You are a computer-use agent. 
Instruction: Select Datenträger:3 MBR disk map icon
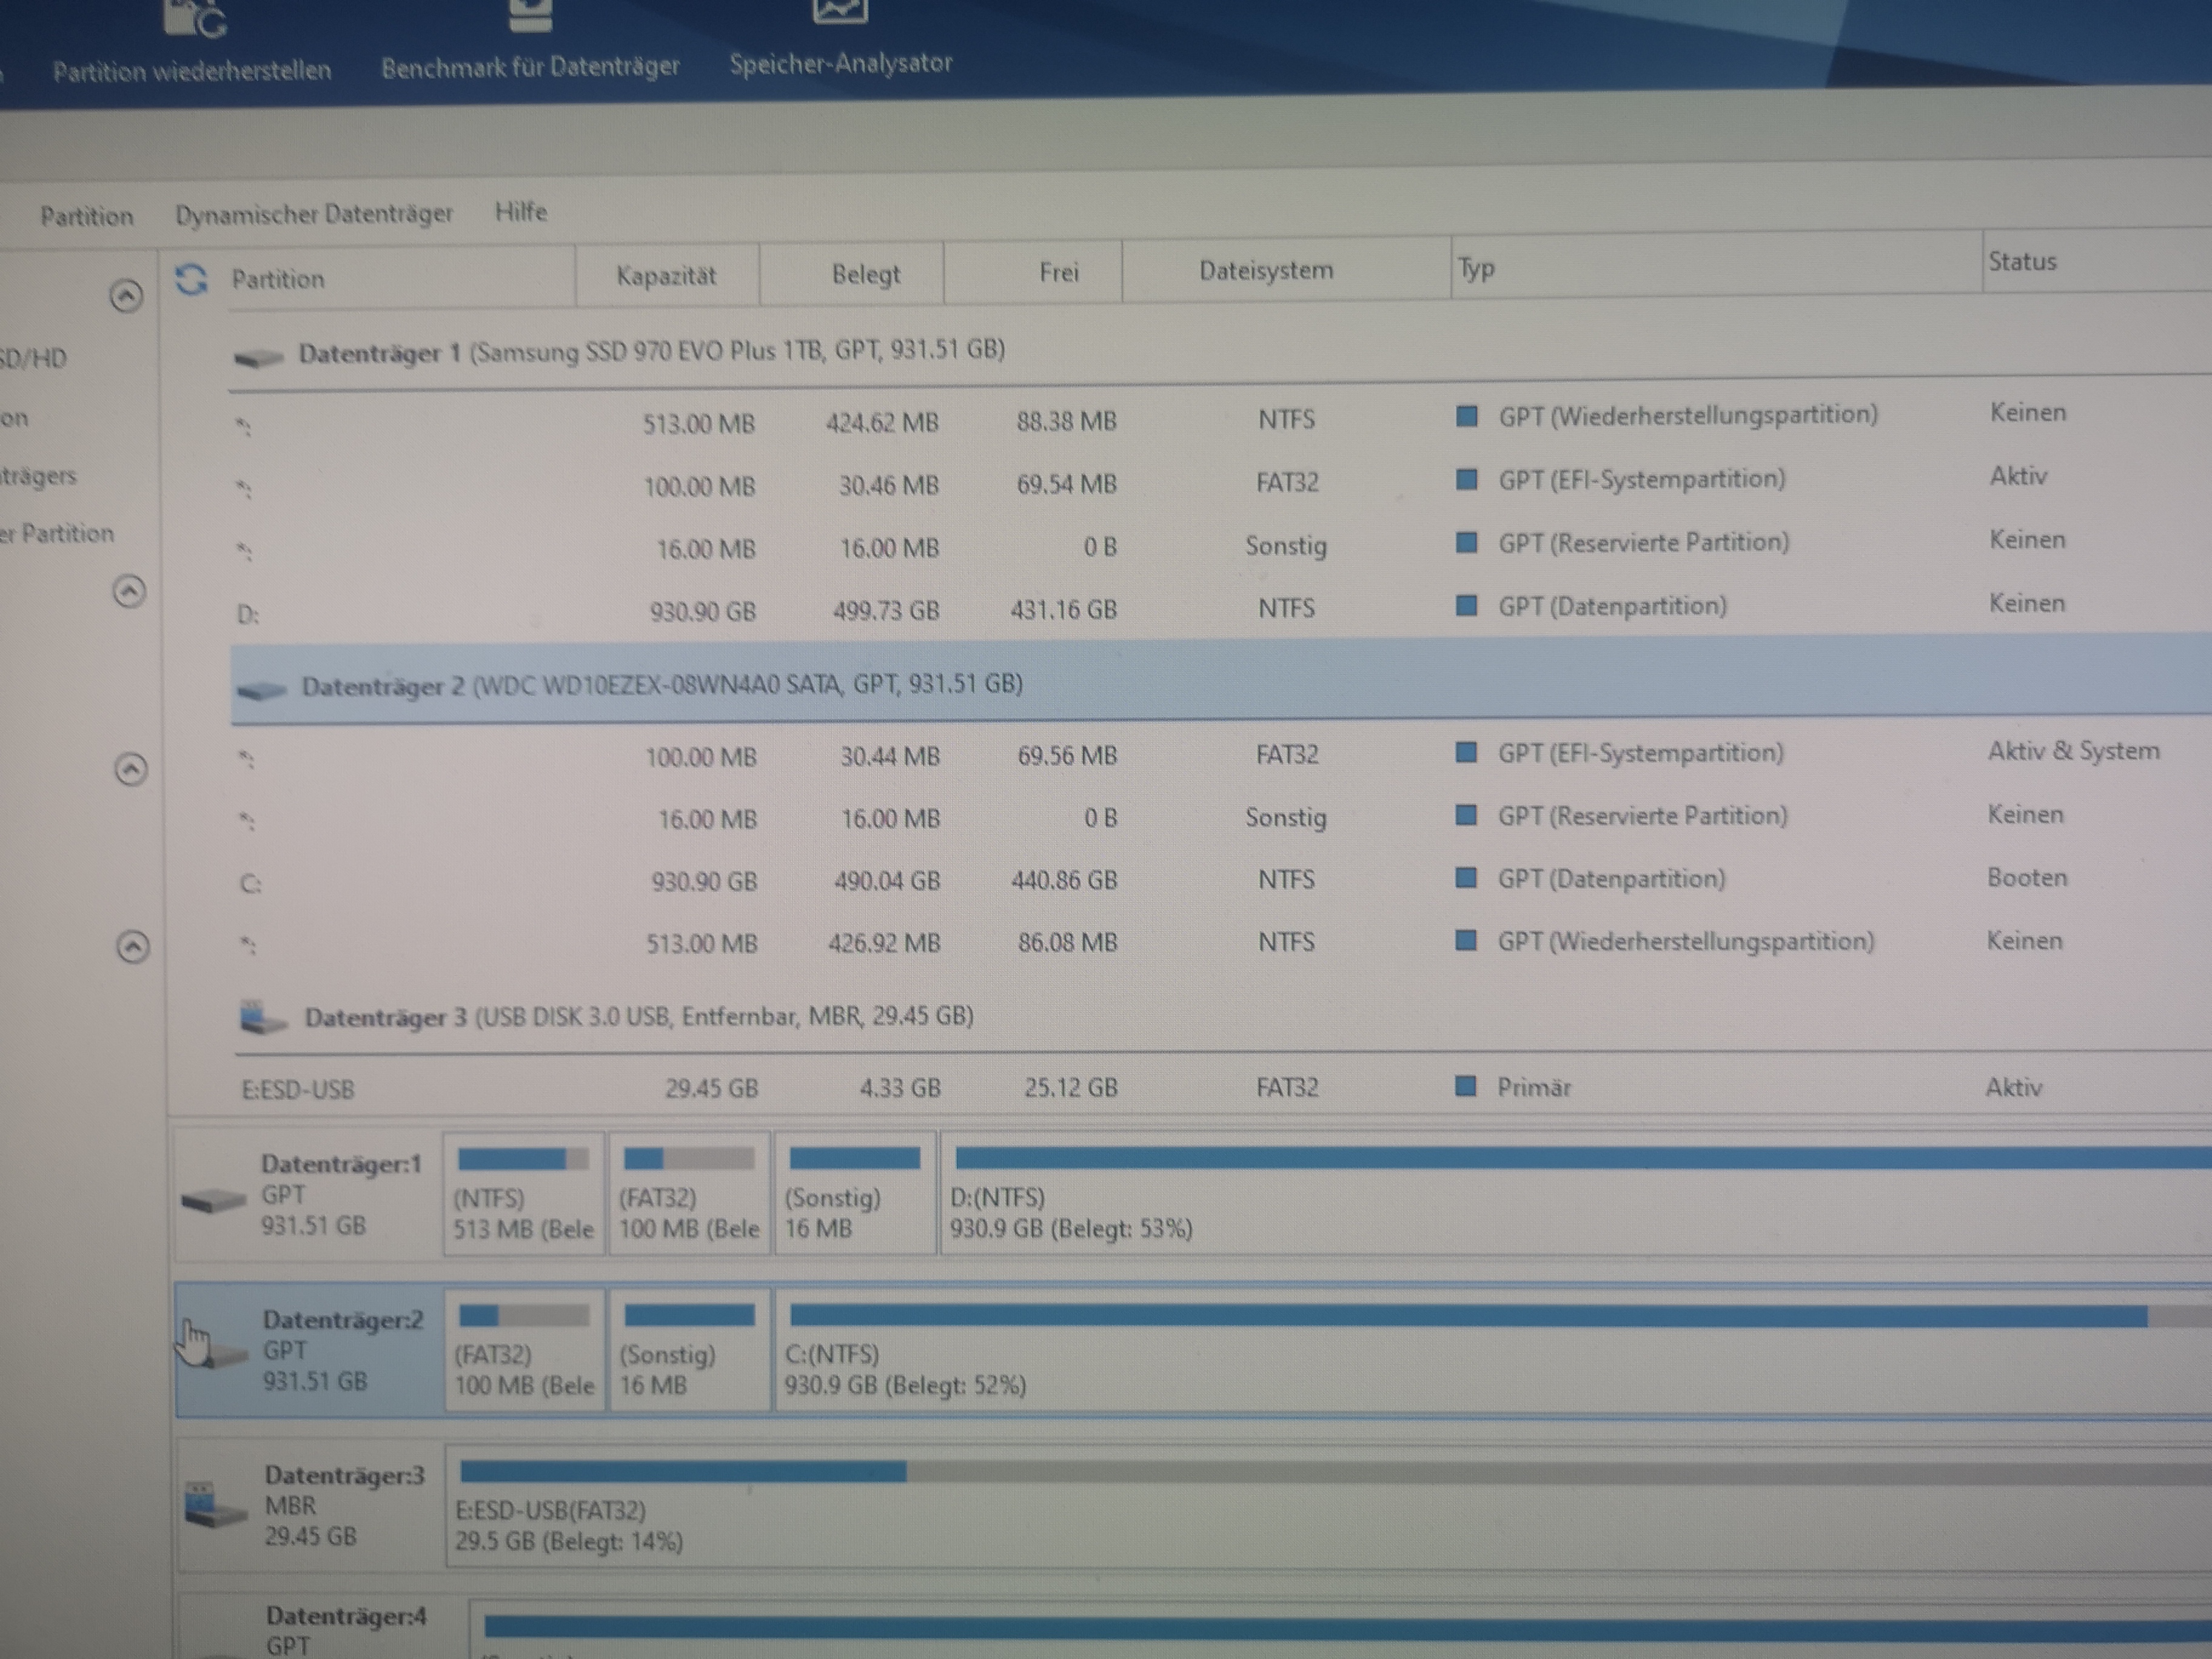point(215,1504)
